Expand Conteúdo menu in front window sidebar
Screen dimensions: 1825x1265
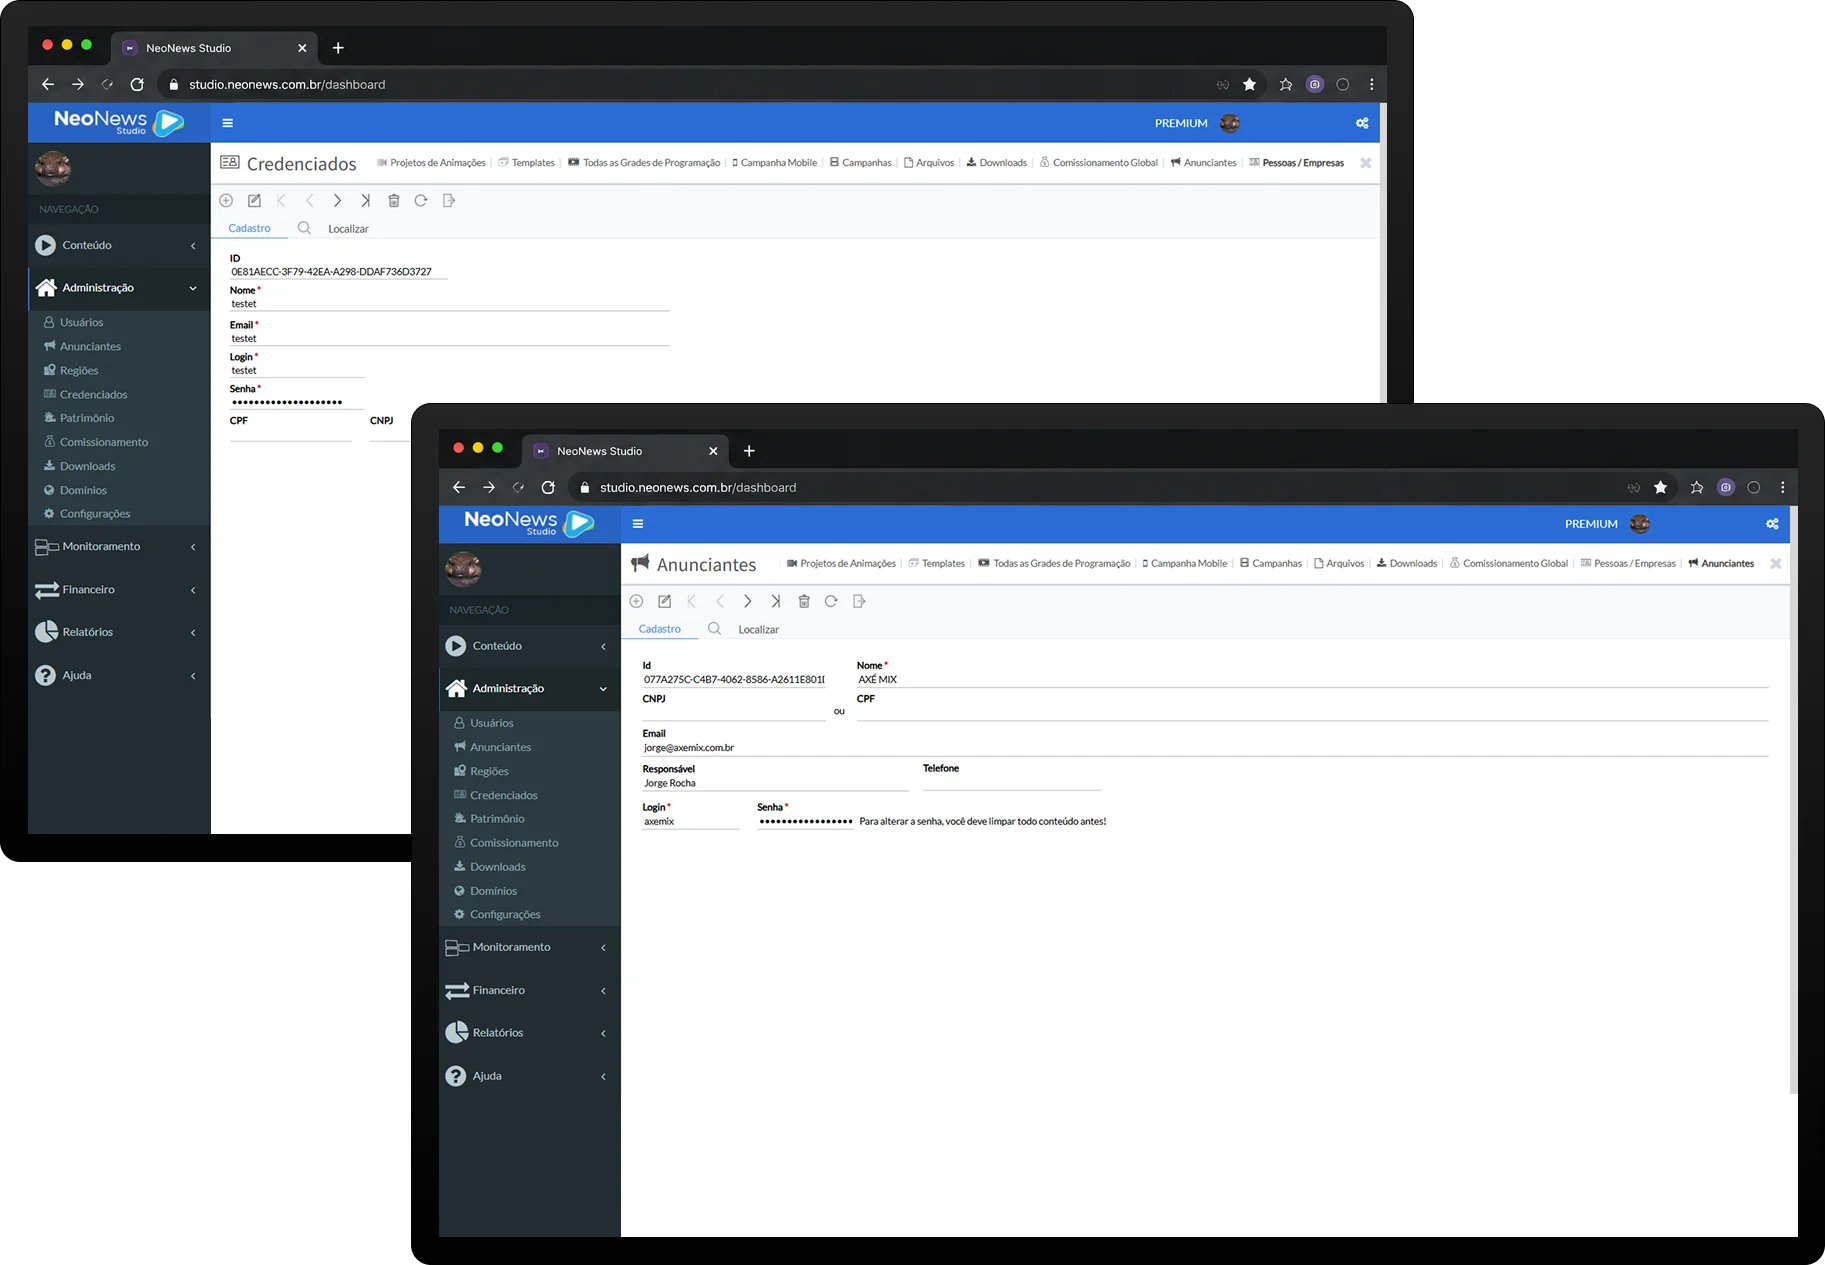530,646
